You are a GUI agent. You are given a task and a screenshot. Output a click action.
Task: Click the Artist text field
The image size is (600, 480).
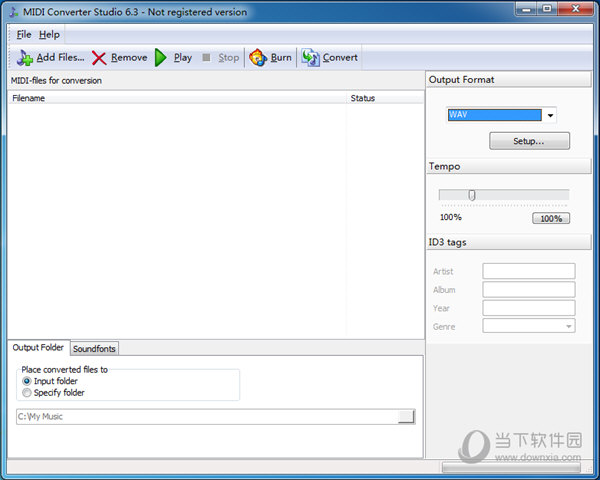(529, 271)
